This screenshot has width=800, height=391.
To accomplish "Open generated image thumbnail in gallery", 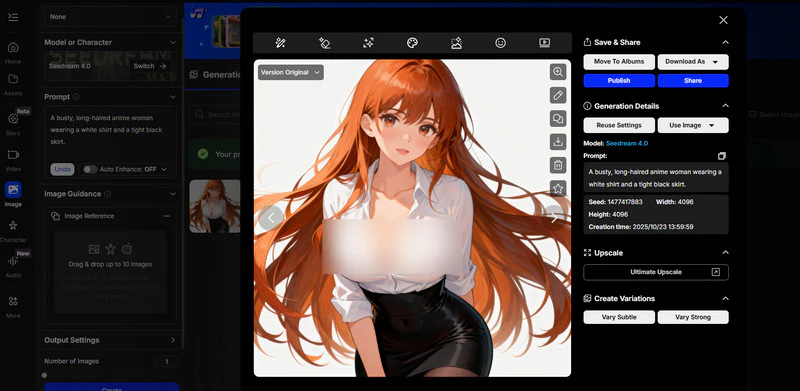I will click(214, 206).
